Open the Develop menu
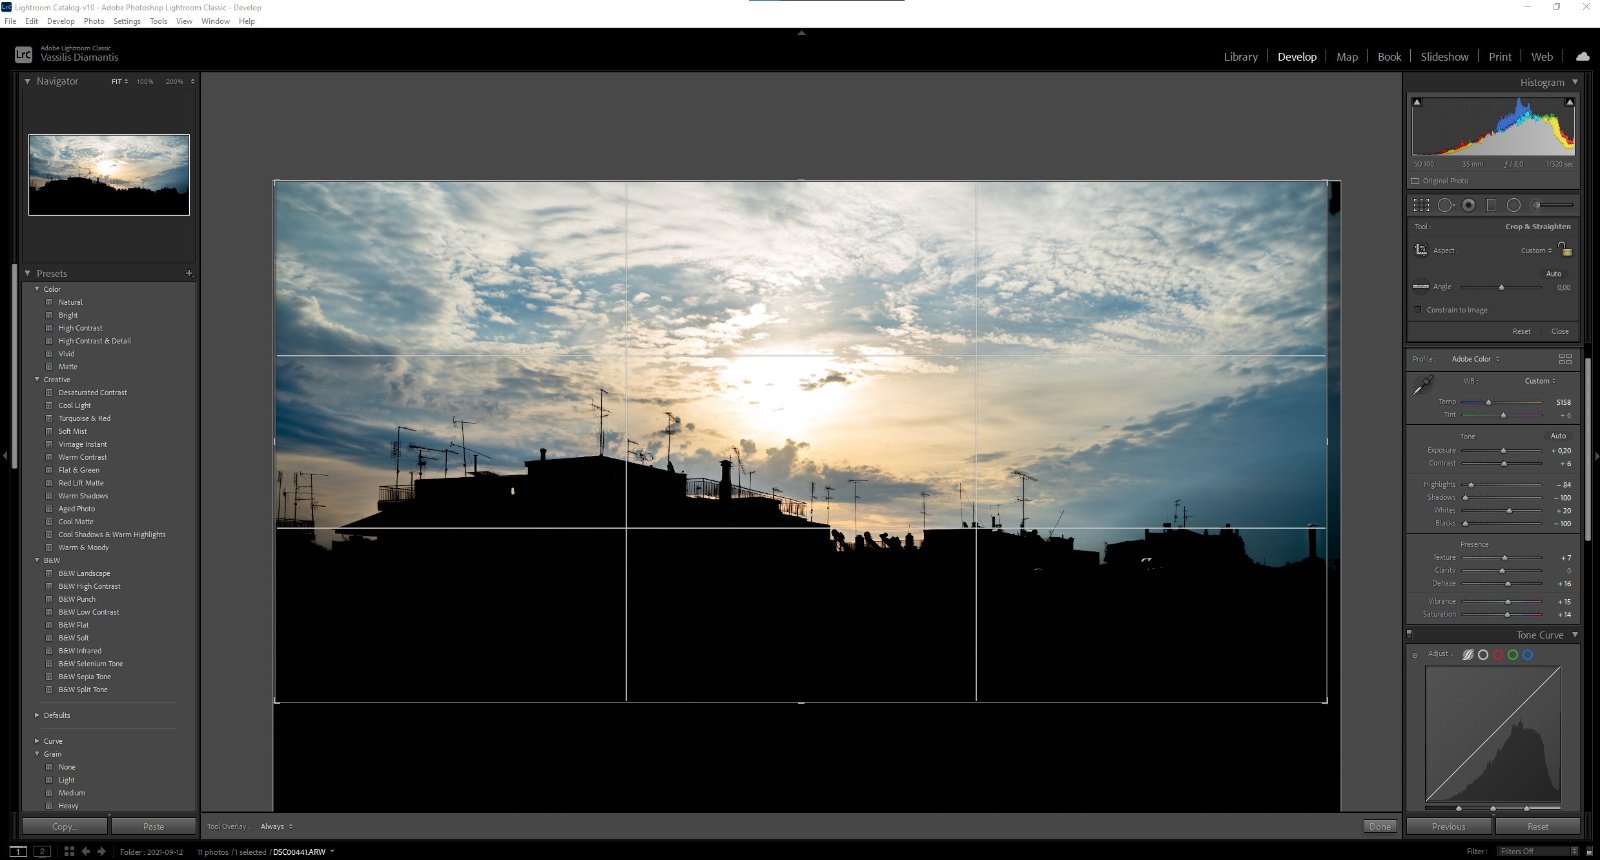This screenshot has width=1600, height=860. point(61,21)
